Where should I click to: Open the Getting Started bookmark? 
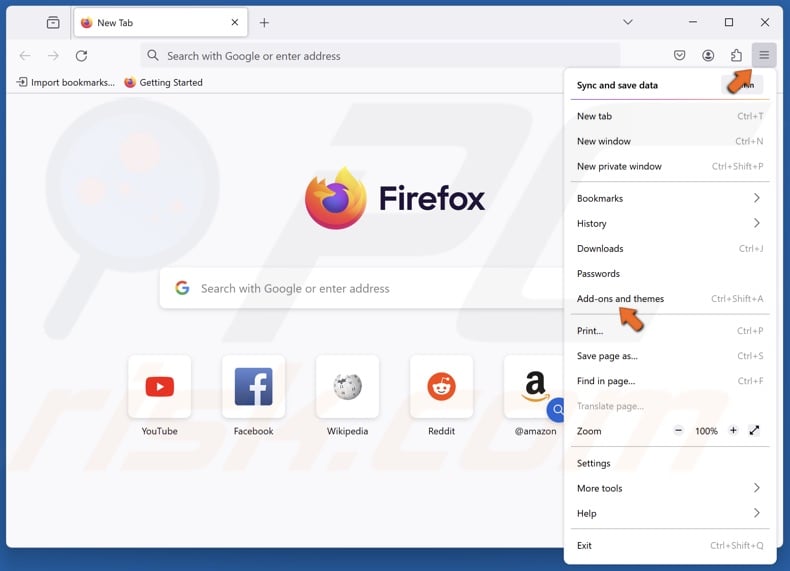(163, 82)
